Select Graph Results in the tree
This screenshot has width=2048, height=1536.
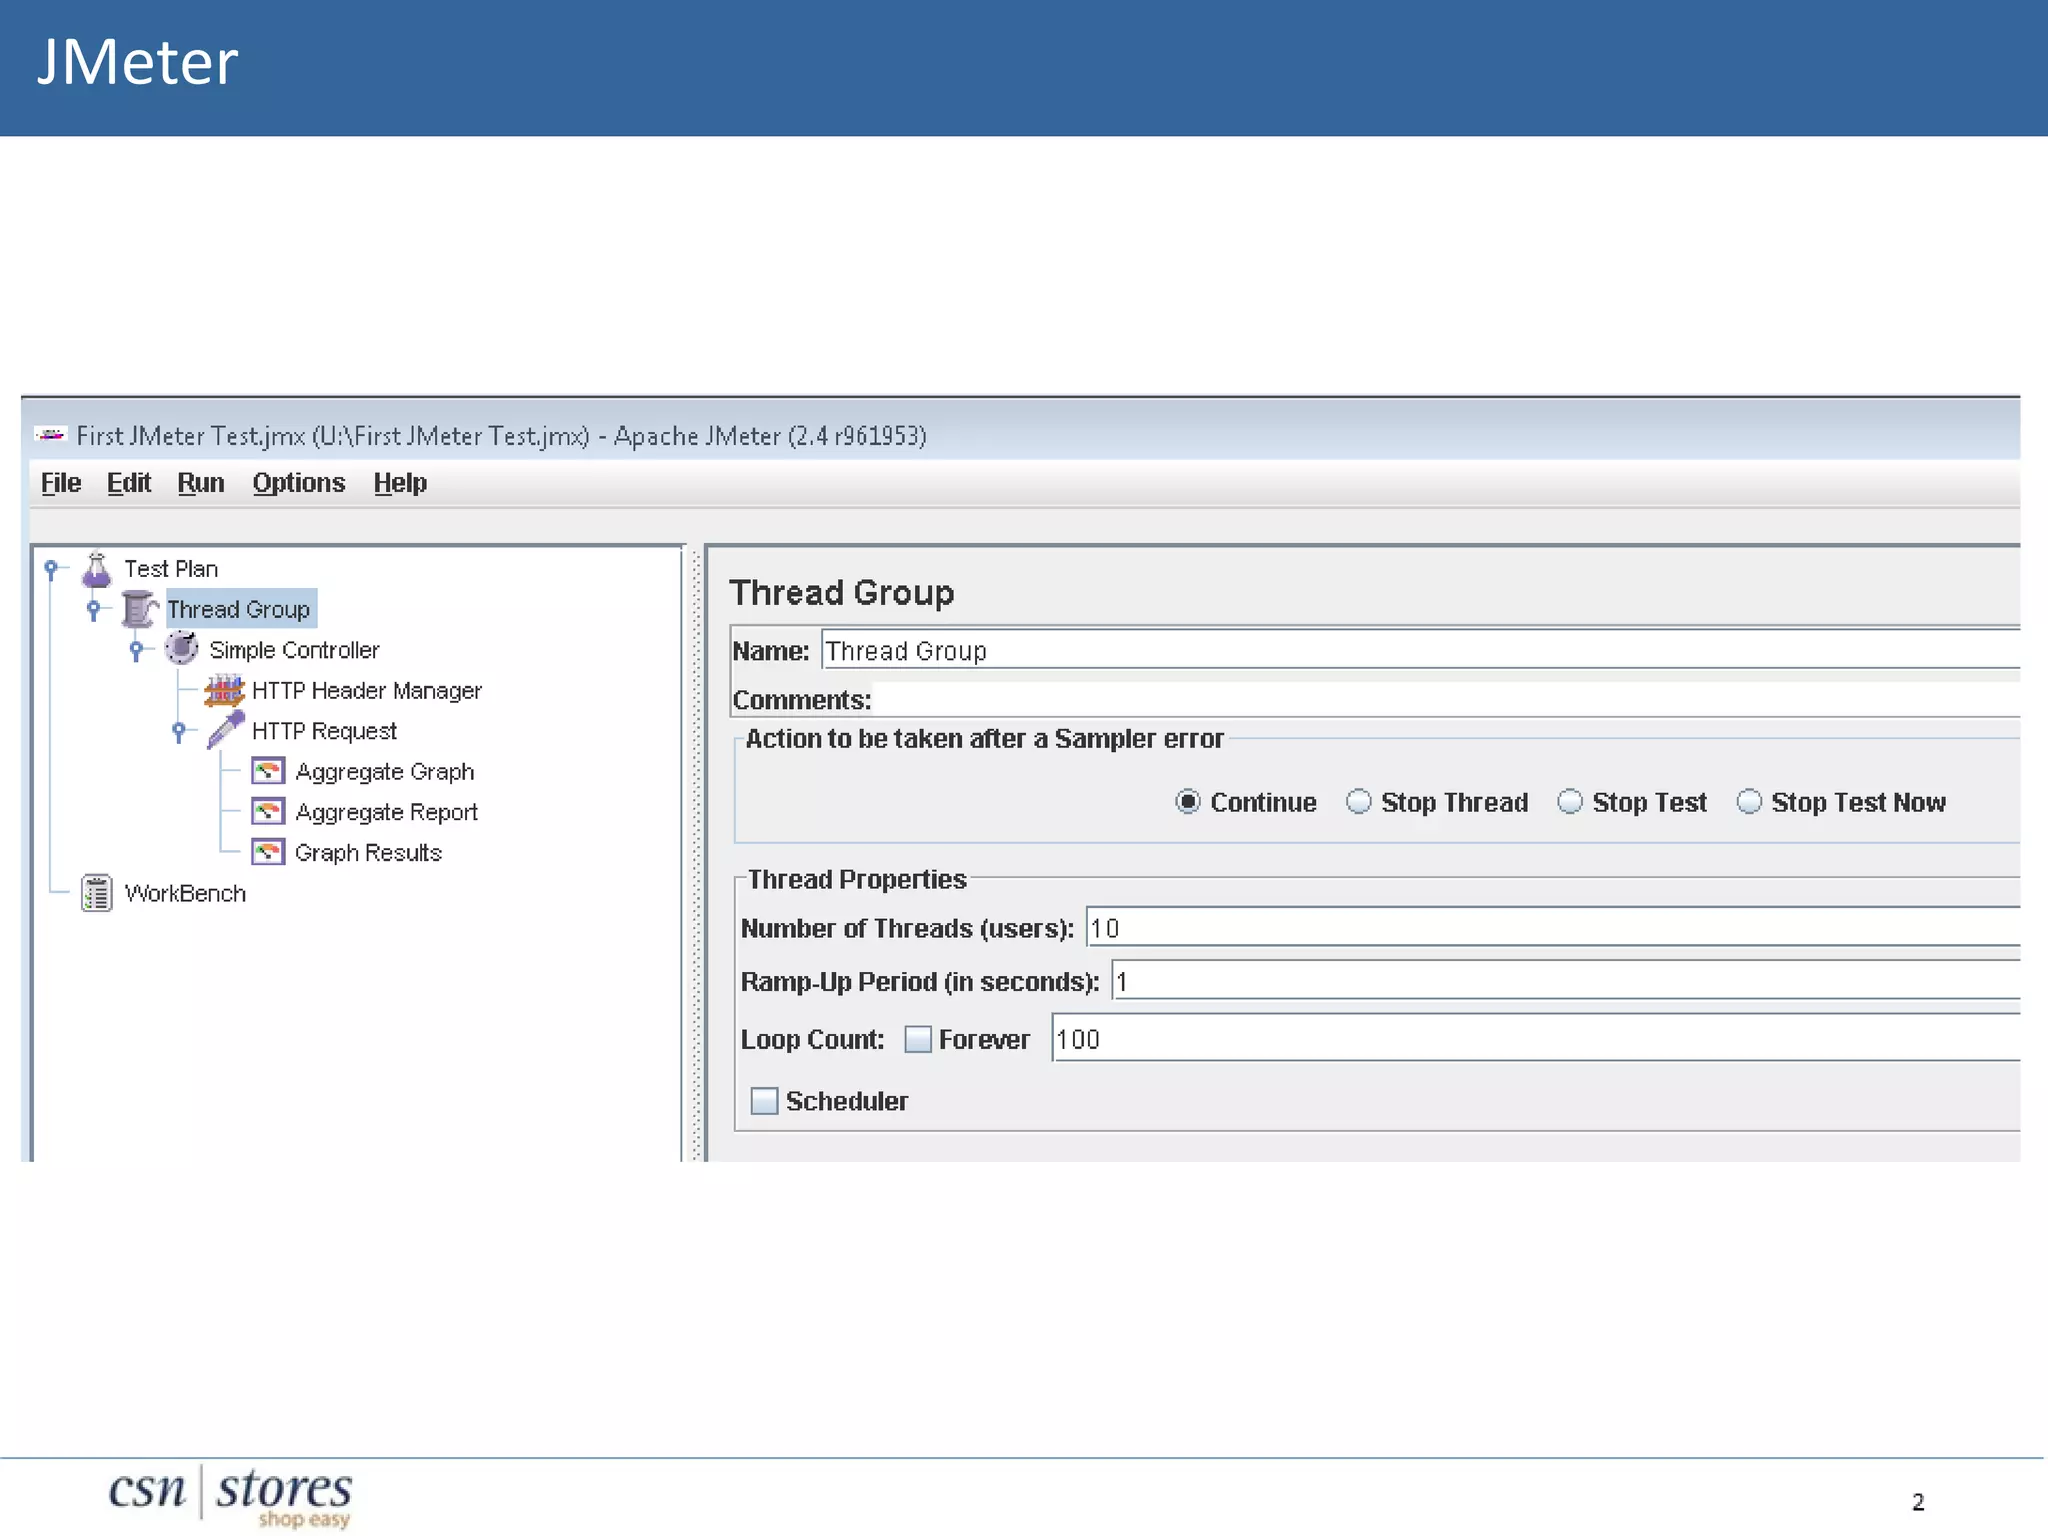[x=368, y=852]
